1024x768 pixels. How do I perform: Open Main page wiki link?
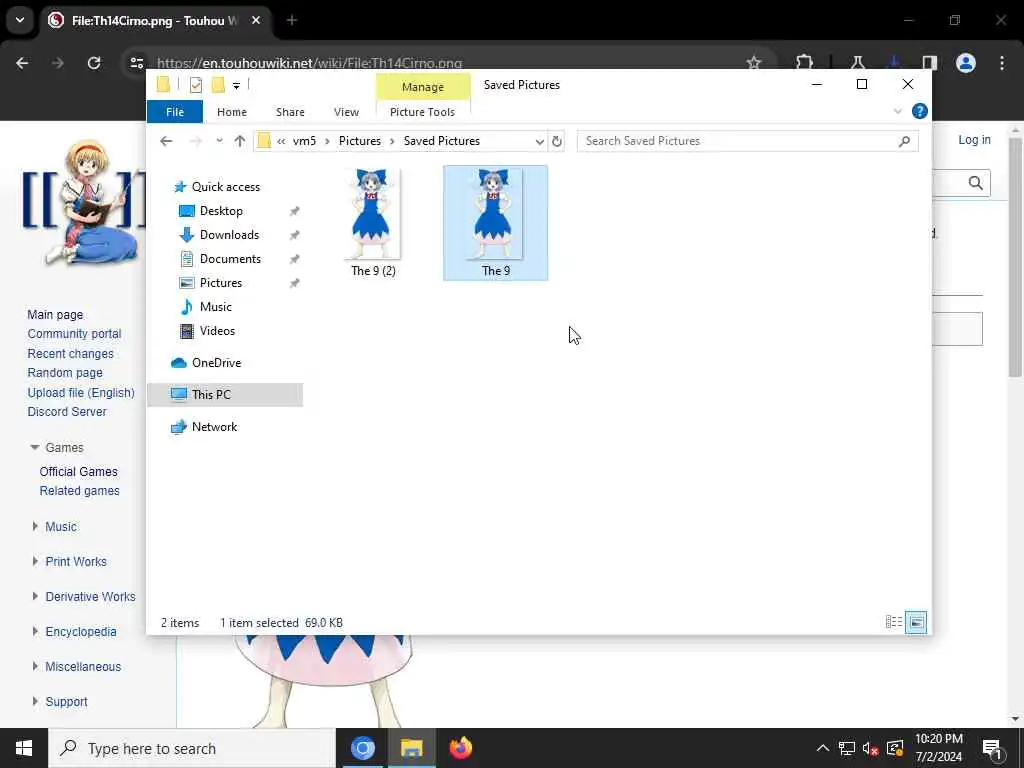point(55,315)
